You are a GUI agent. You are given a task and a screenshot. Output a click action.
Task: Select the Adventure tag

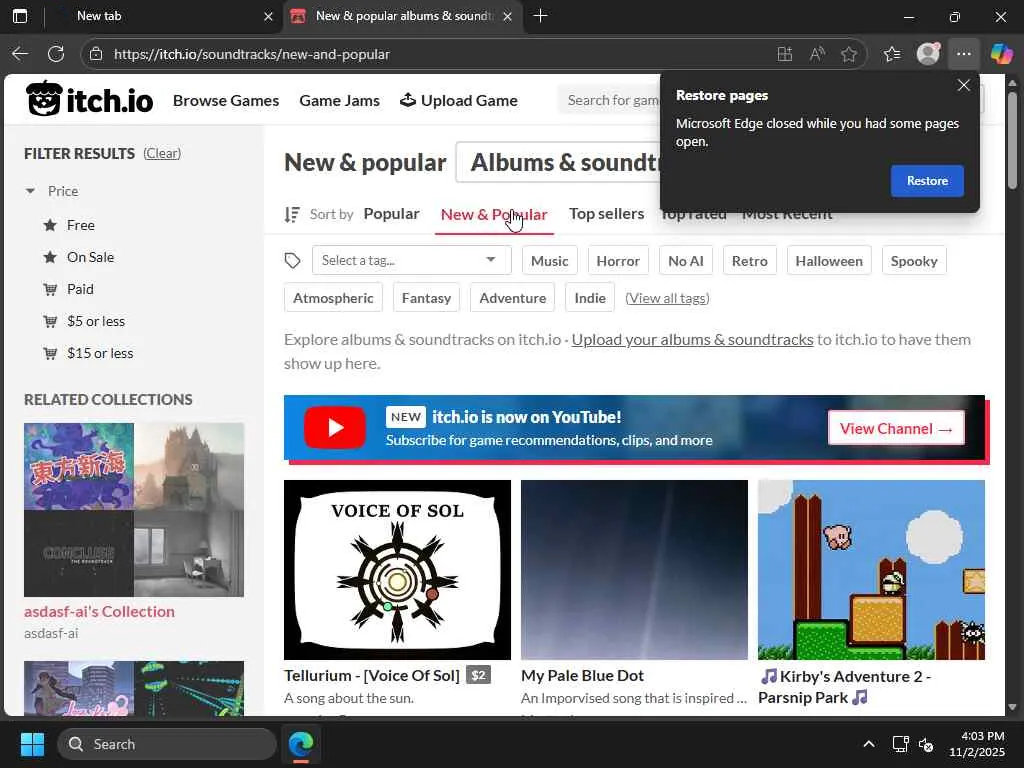513,298
